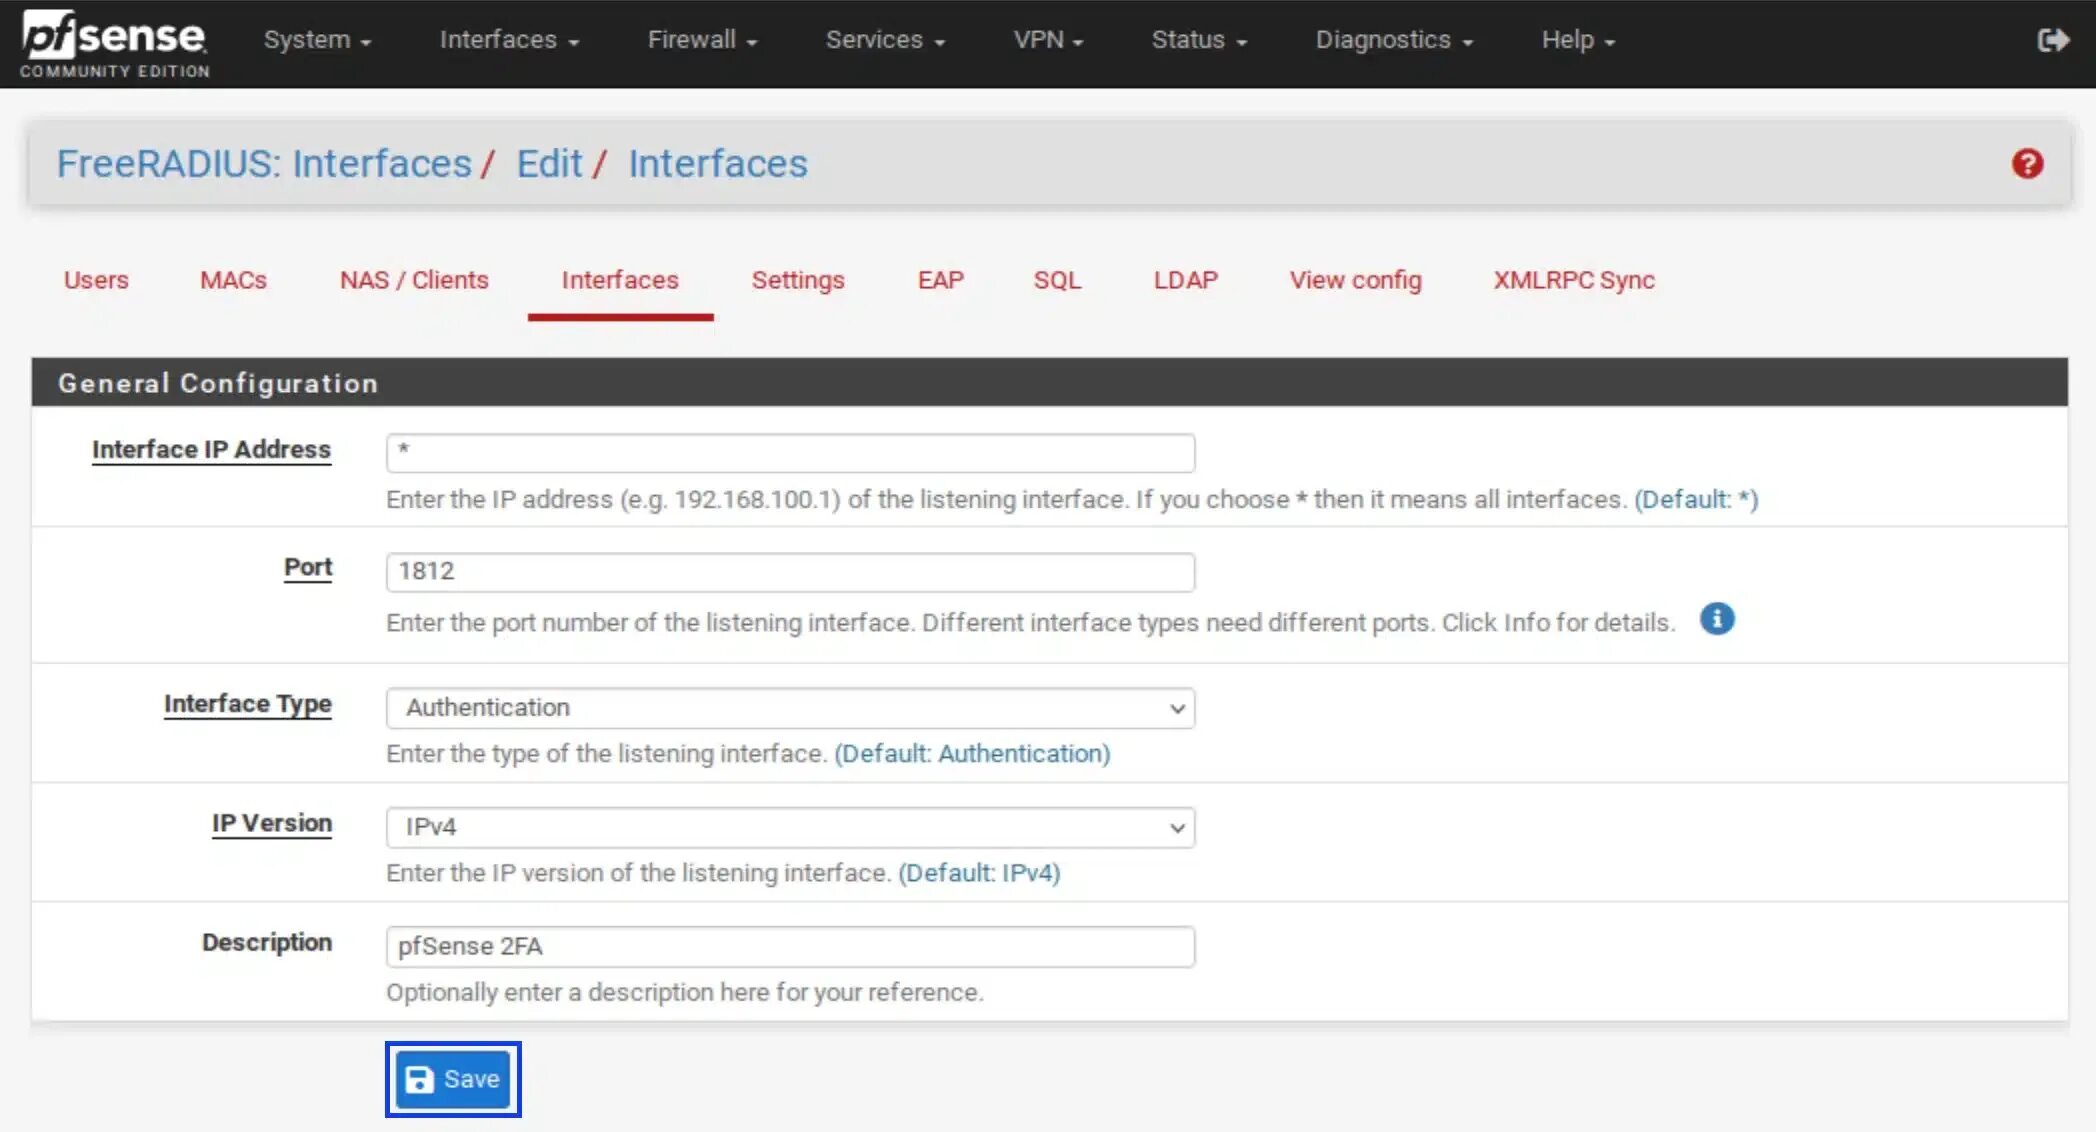The width and height of the screenshot is (2096, 1132).
Task: Click the Interface IP Address input field
Action: (x=790, y=449)
